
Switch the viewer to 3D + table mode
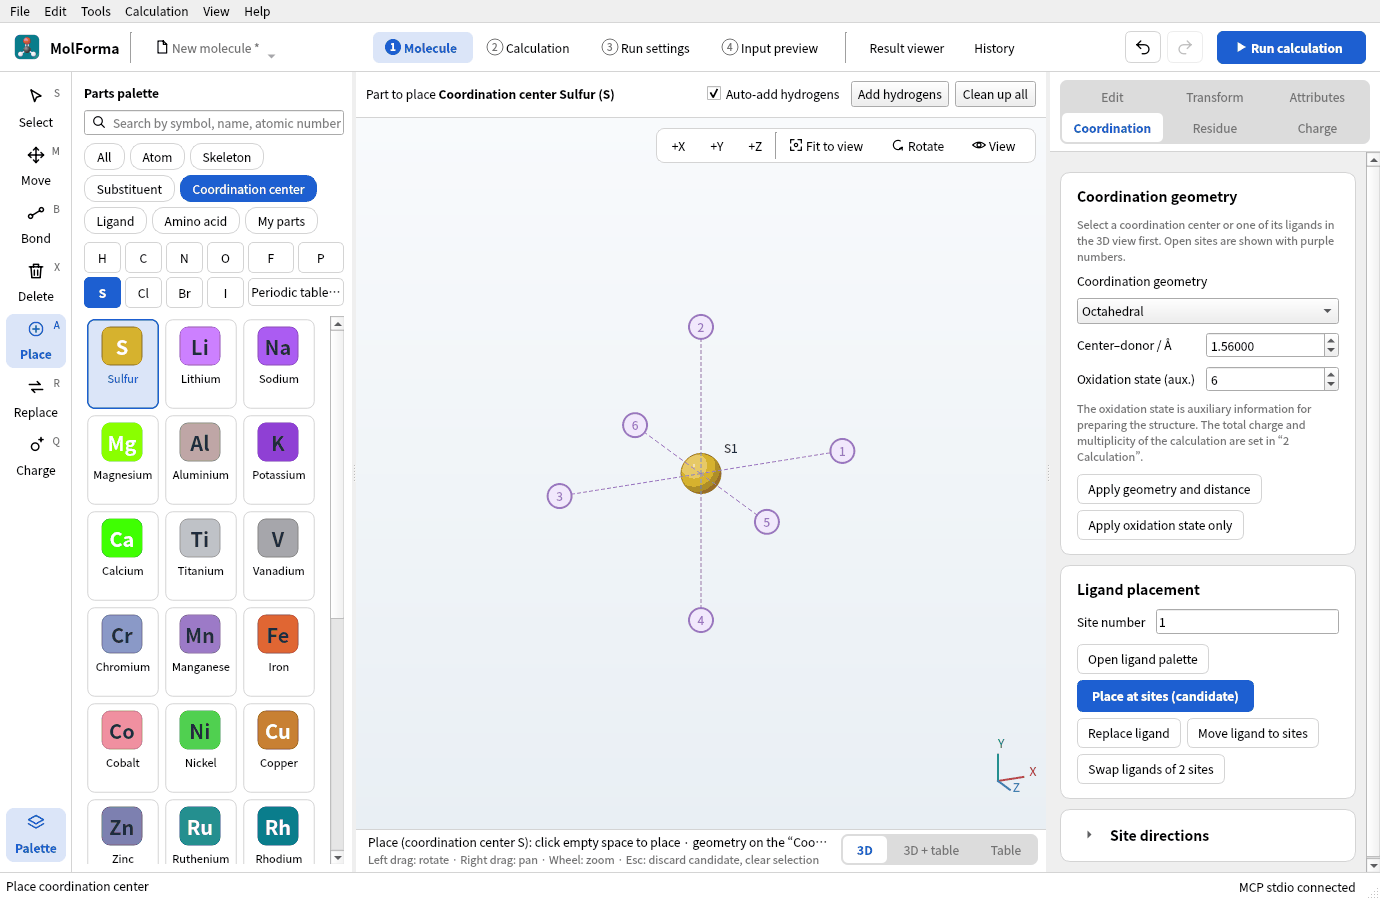[x=931, y=850]
